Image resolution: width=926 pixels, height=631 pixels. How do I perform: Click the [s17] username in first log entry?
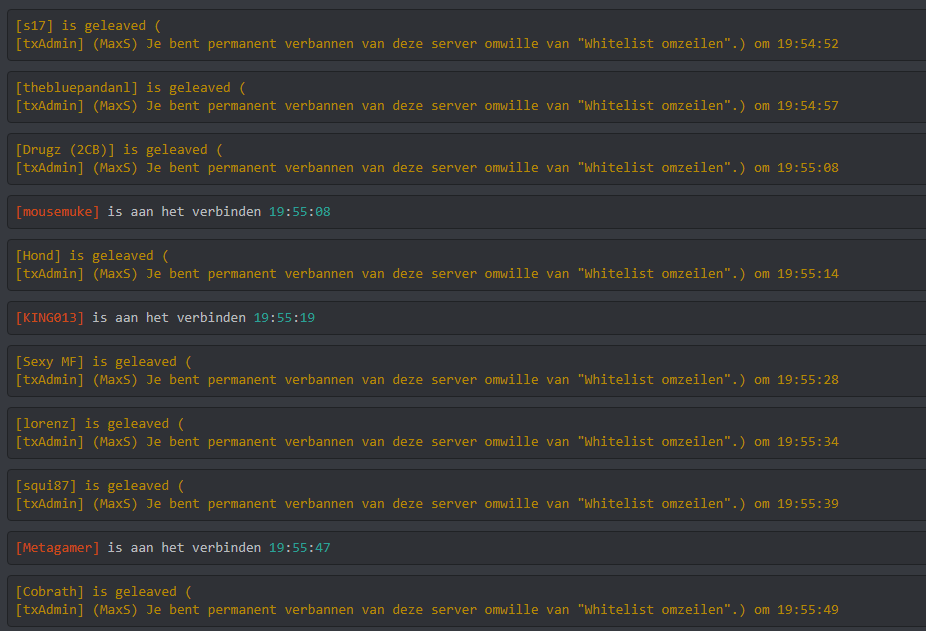pyautogui.click(x=35, y=25)
